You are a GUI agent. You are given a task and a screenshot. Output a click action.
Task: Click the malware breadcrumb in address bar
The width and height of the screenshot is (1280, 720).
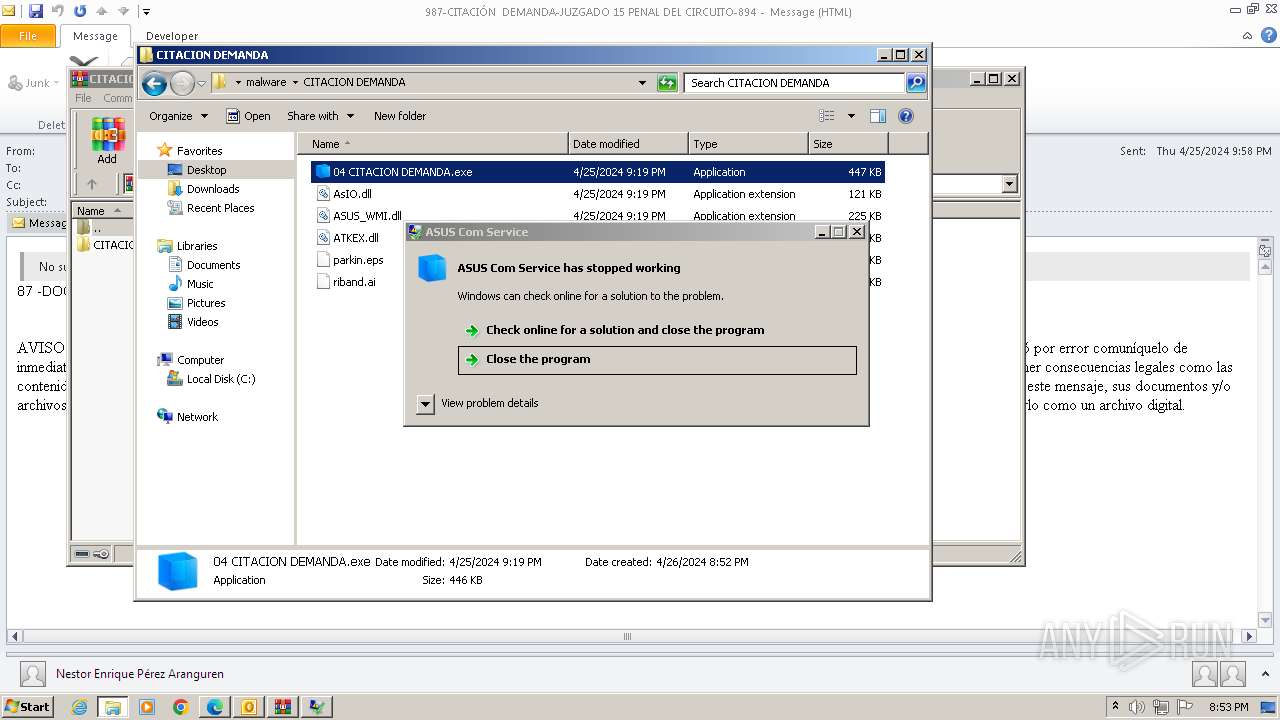[x=266, y=83]
